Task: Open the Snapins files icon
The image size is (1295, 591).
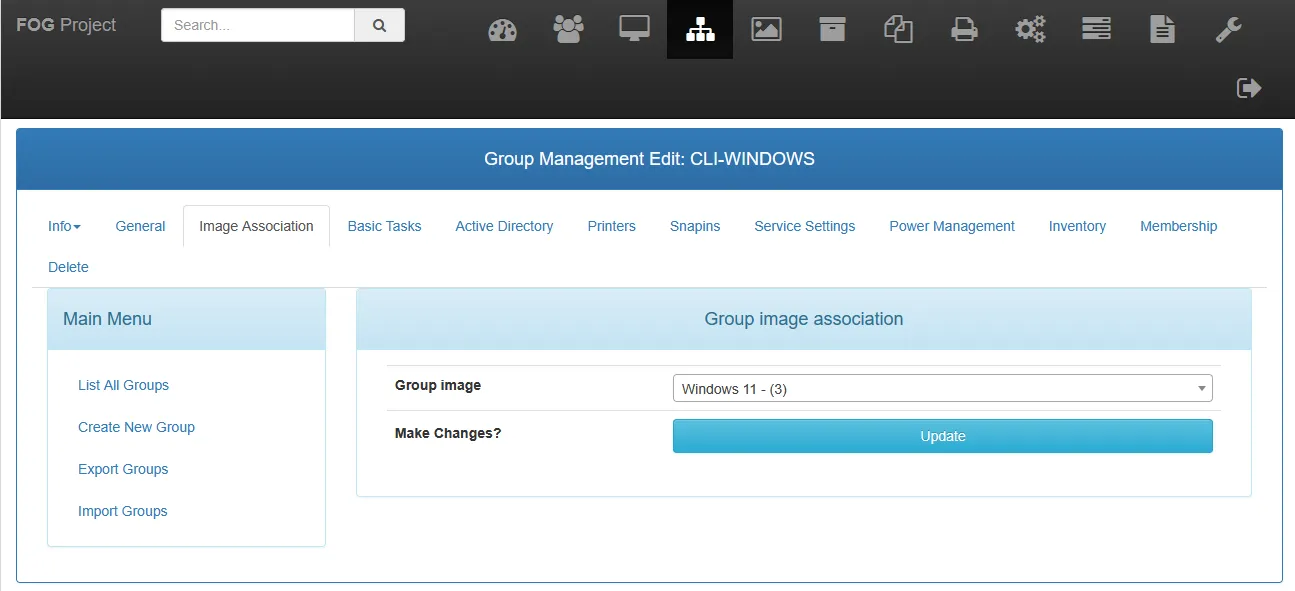Action: point(898,30)
